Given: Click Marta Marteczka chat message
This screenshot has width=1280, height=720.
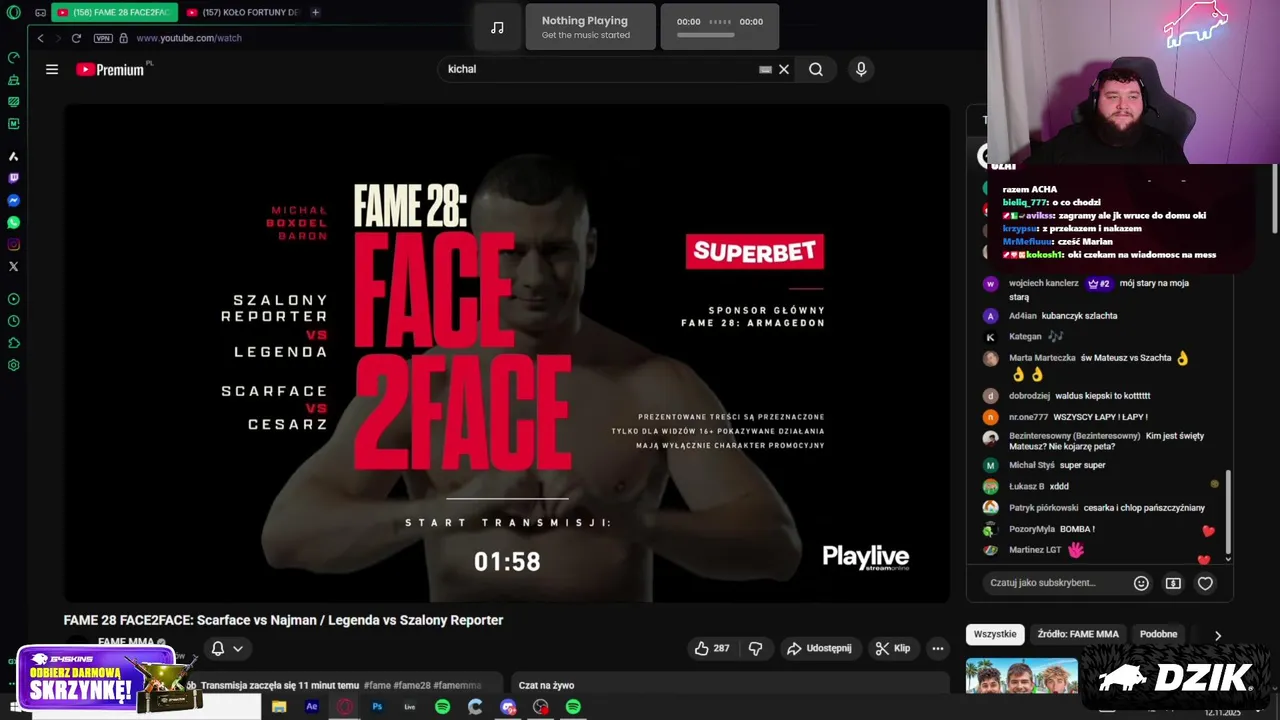Looking at the screenshot, I should [1098, 365].
